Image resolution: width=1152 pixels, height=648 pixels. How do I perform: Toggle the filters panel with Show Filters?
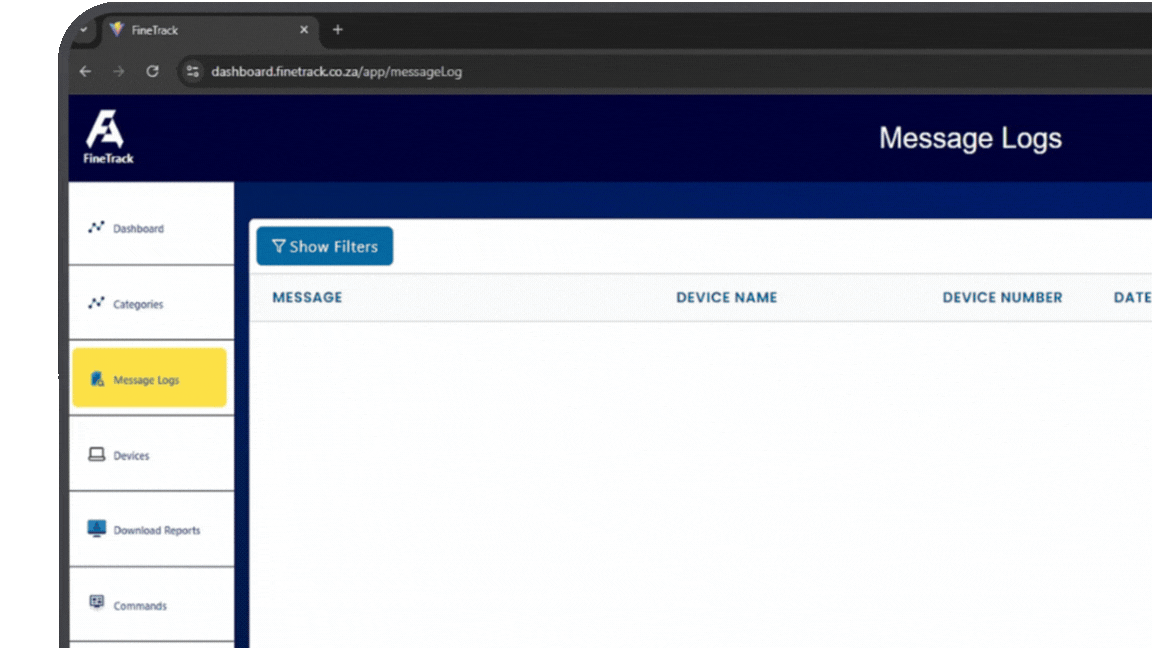pyautogui.click(x=324, y=245)
